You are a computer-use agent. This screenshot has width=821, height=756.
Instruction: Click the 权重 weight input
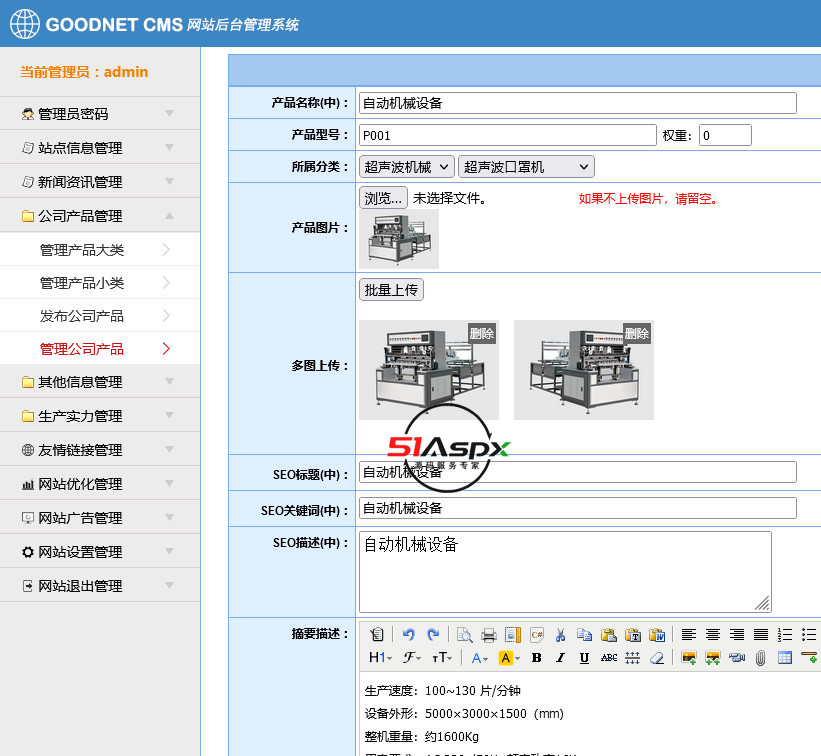725,135
